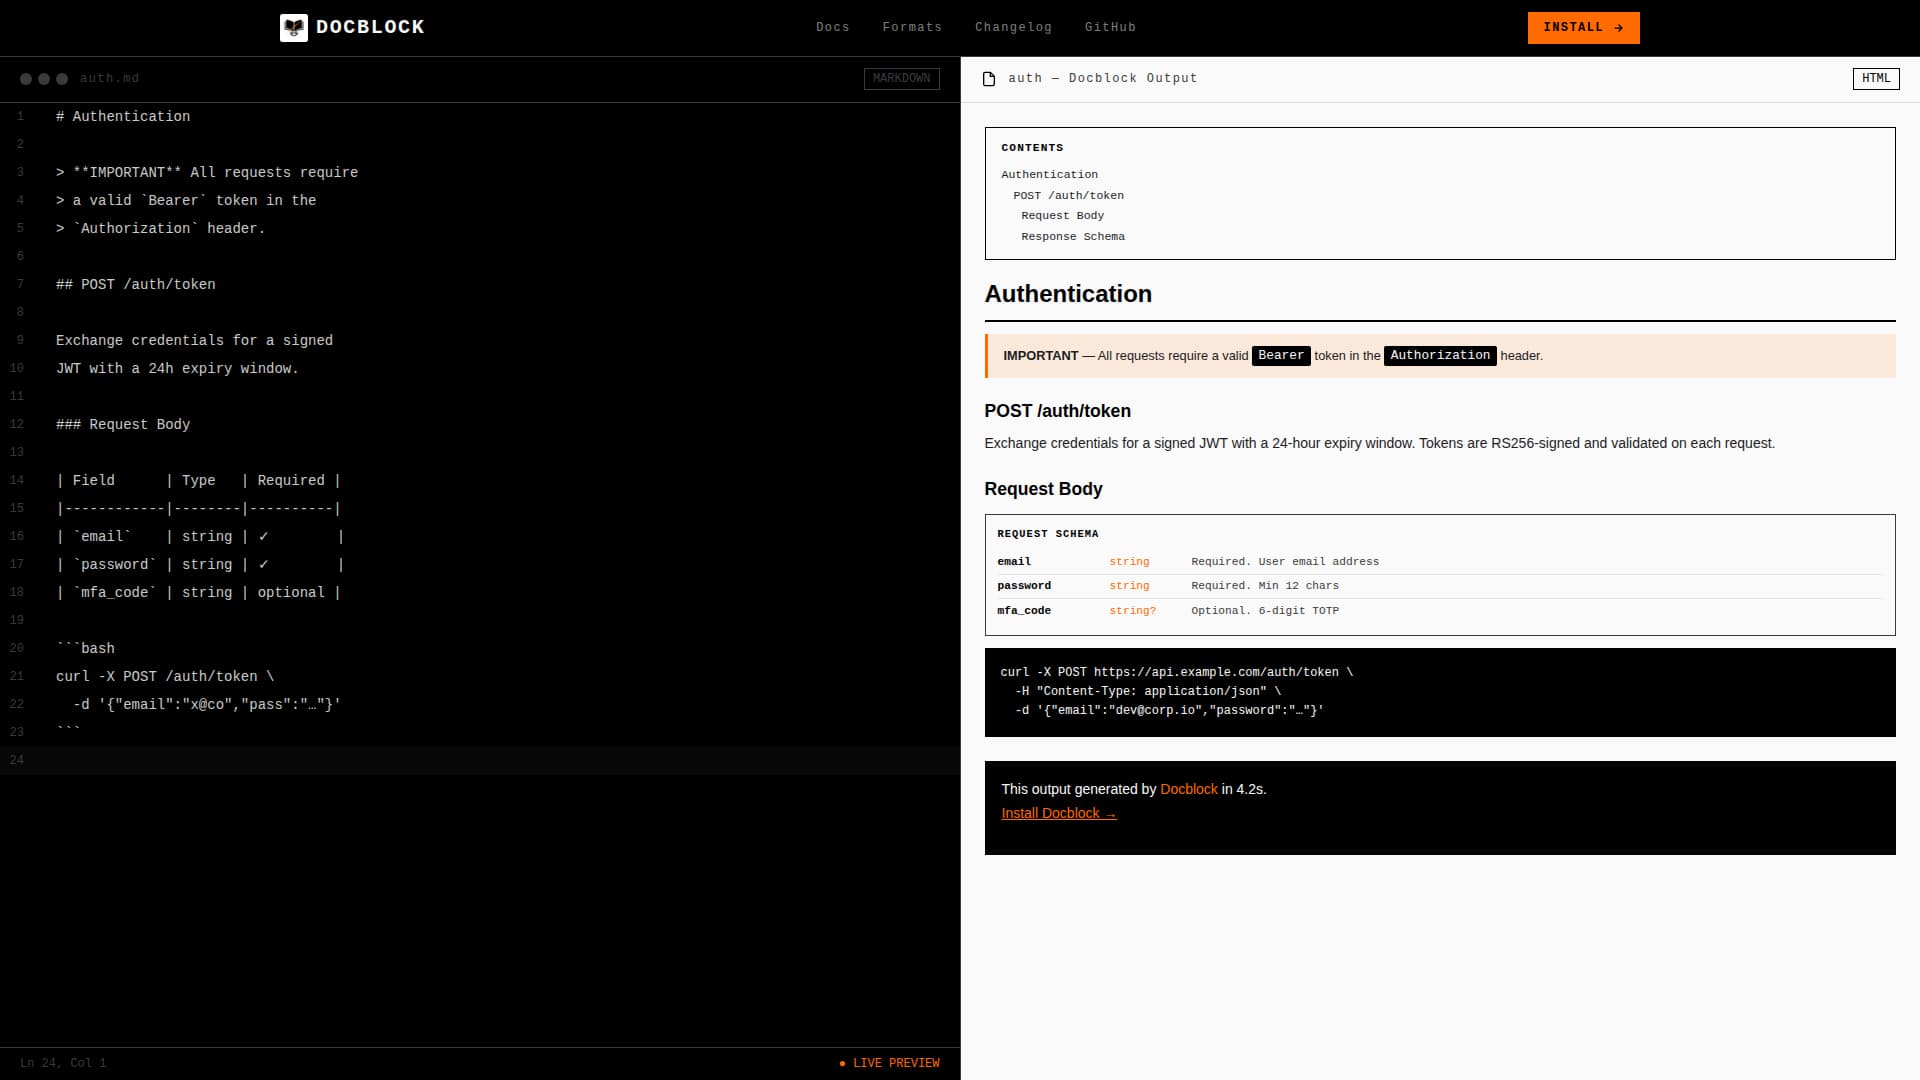
Task: Go to Authentication in Contents
Action: pyautogui.click(x=1049, y=175)
